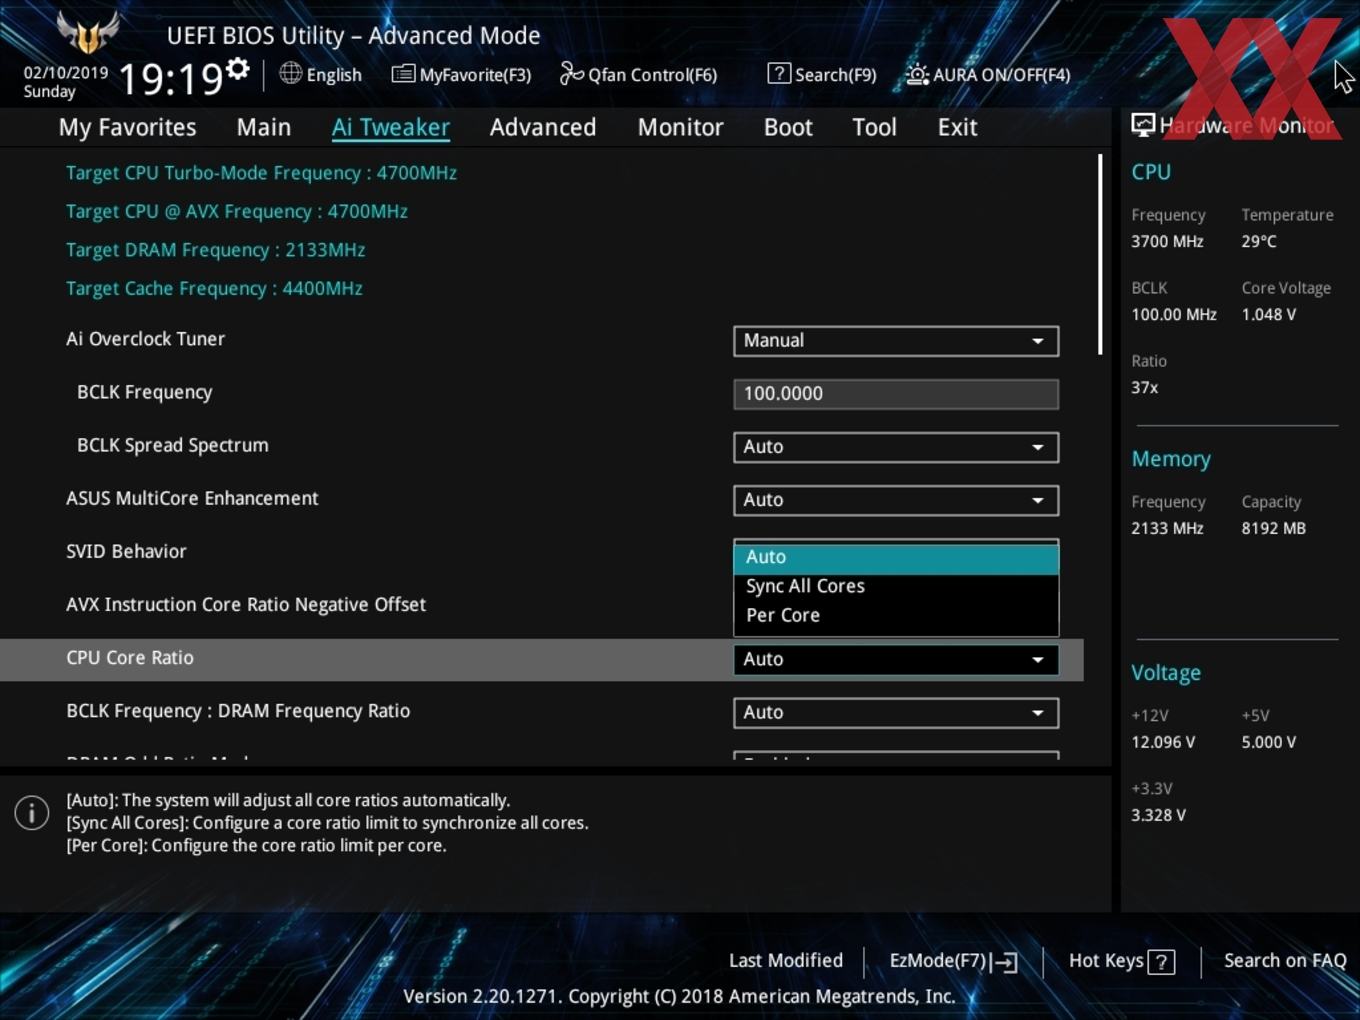Viewport: 1360px width, 1020px height.
Task: Click the Ai Overclock Tuner label
Action: (x=145, y=339)
